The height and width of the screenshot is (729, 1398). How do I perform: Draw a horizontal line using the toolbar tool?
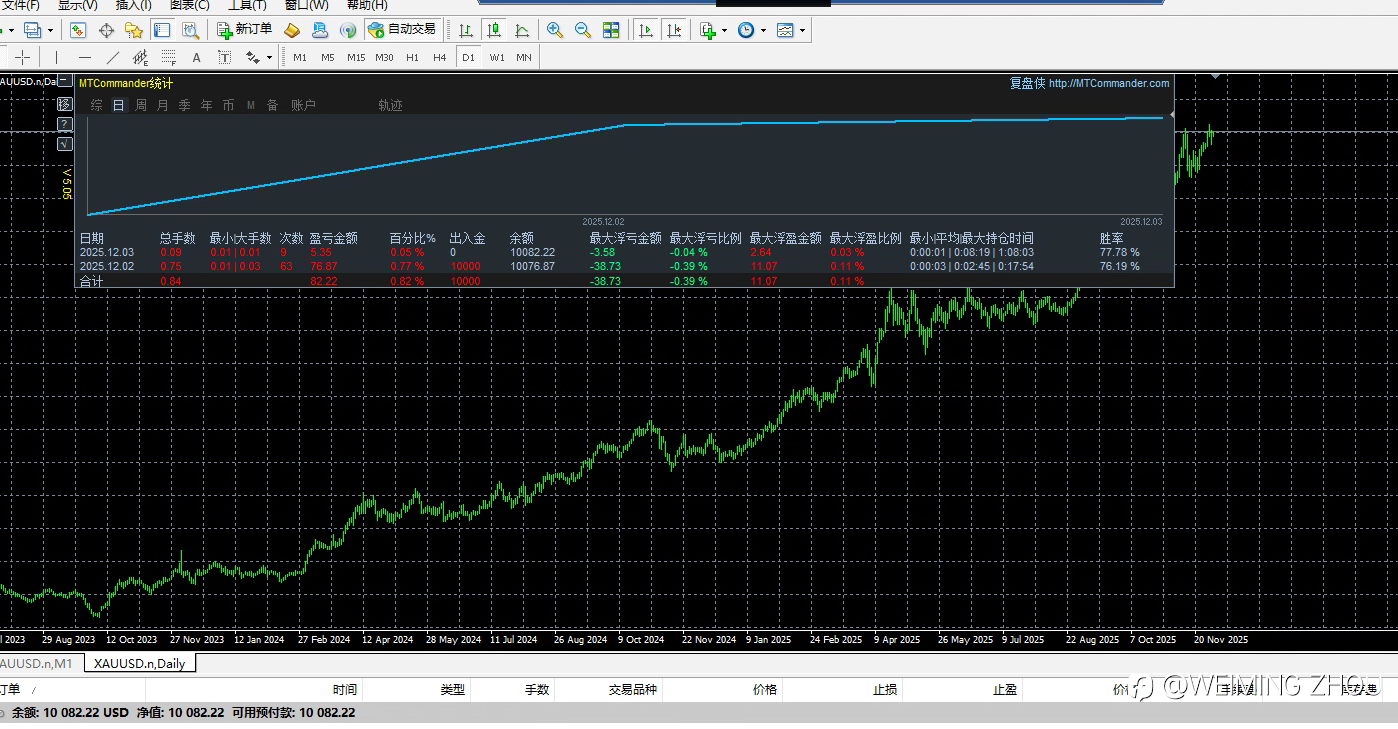coord(84,57)
